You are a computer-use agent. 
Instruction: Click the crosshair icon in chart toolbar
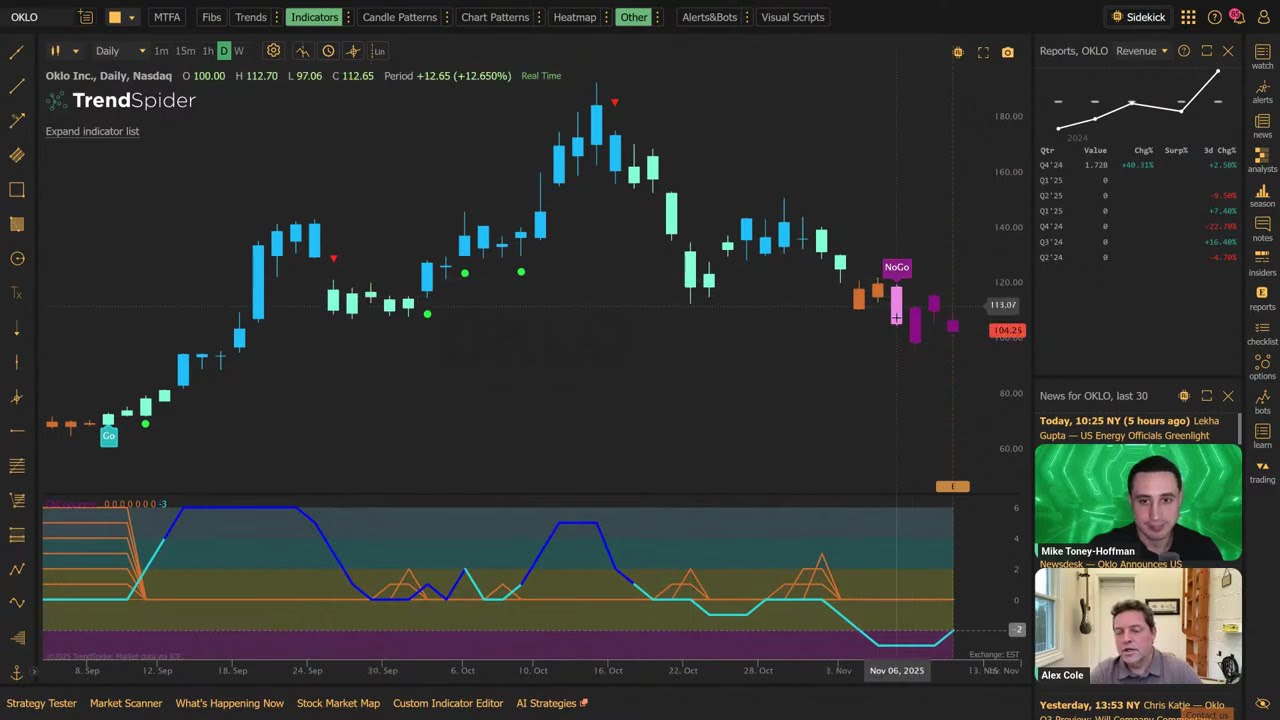point(353,51)
